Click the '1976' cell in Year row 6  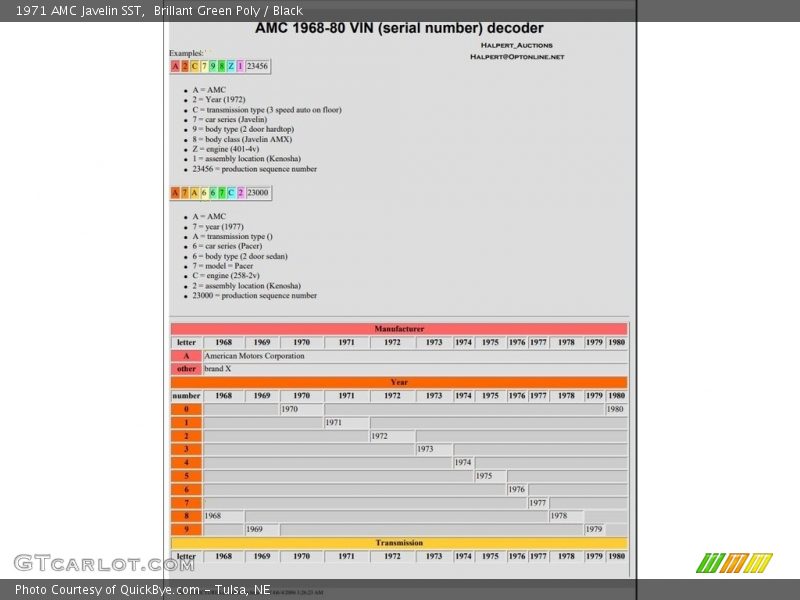click(517, 489)
